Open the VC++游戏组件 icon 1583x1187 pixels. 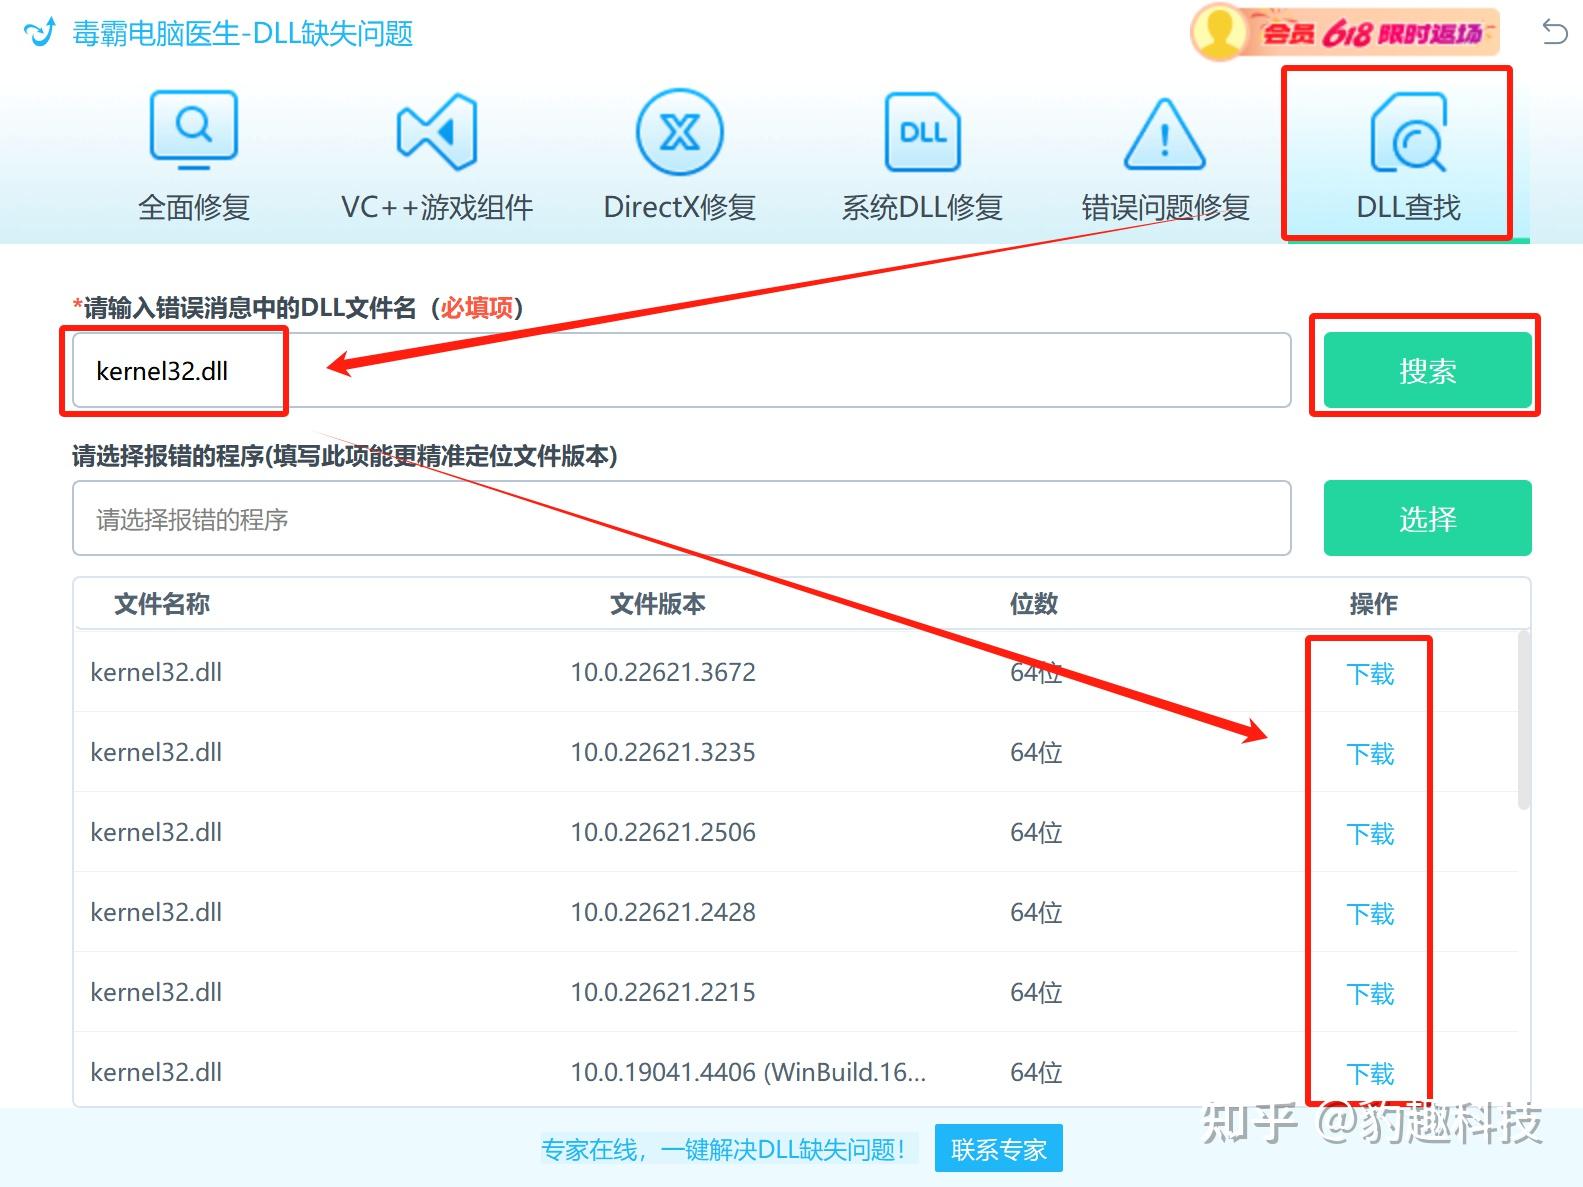tap(437, 131)
